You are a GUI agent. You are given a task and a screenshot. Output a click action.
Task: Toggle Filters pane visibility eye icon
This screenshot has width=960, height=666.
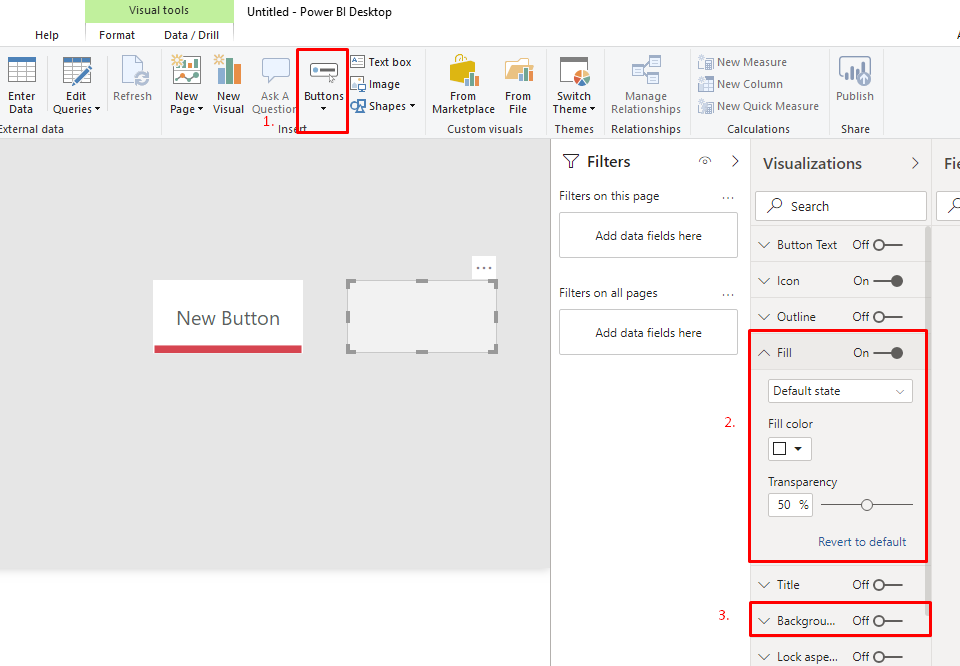705,161
